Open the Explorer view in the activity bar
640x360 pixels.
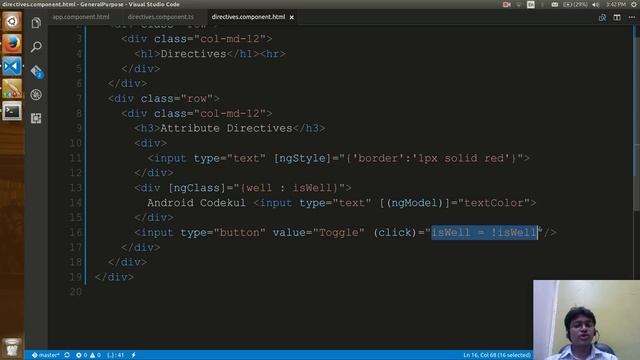coord(36,23)
